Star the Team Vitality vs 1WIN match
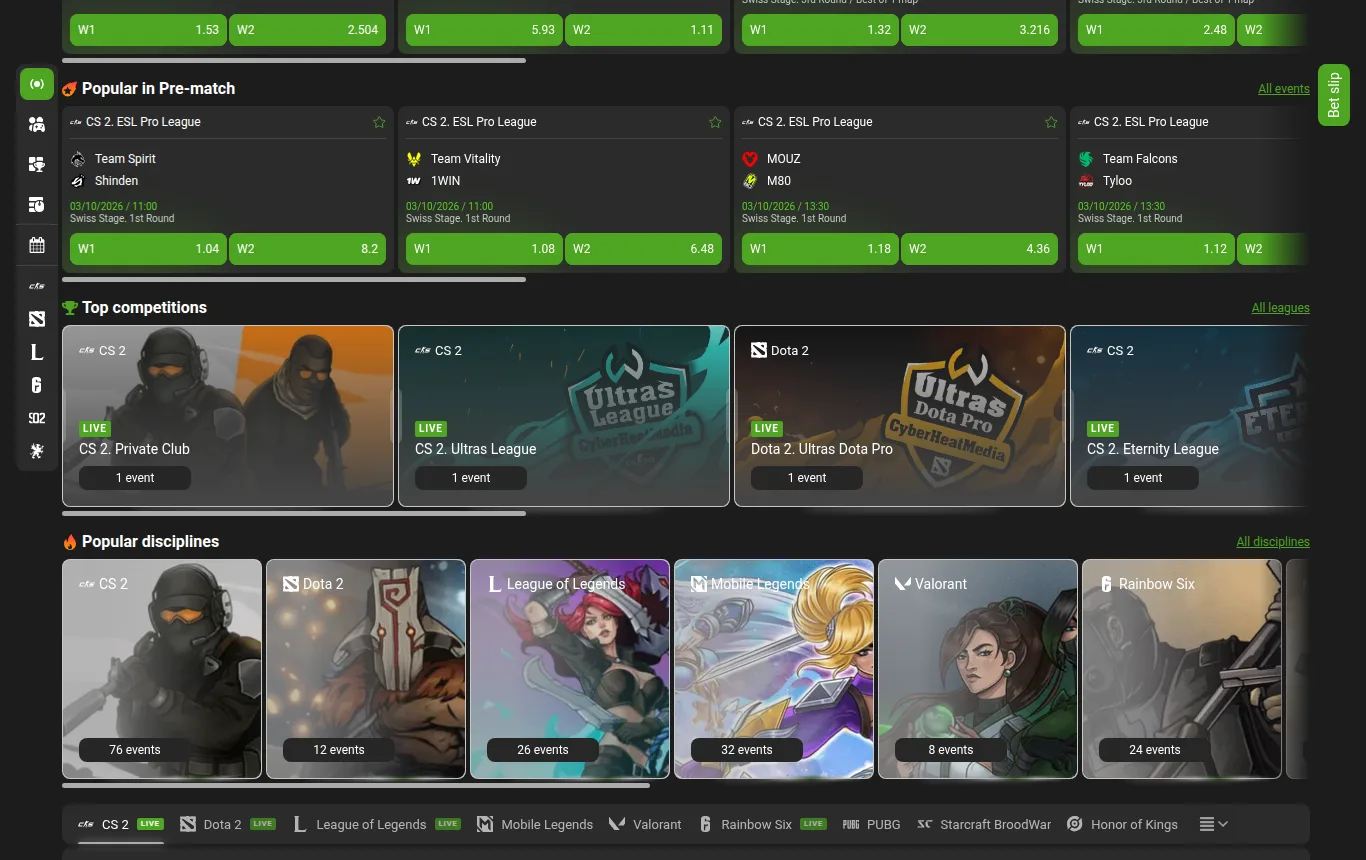1366x860 pixels. tap(715, 122)
